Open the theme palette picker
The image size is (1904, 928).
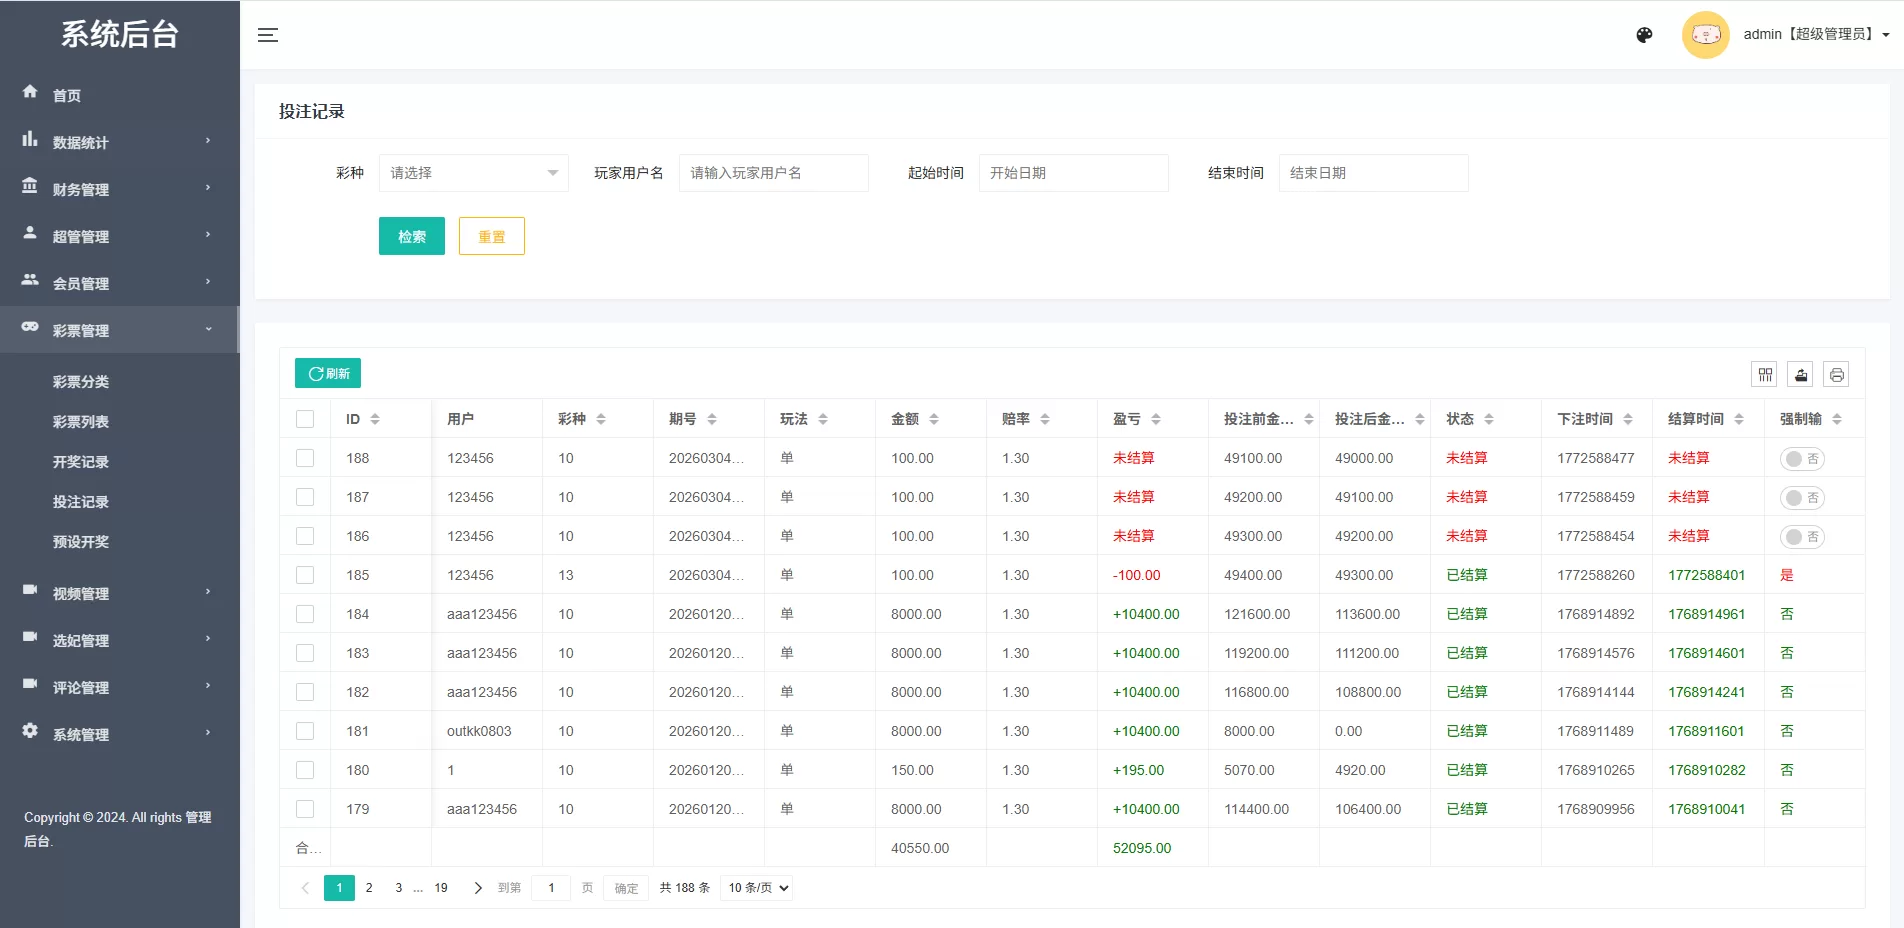pos(1643,35)
